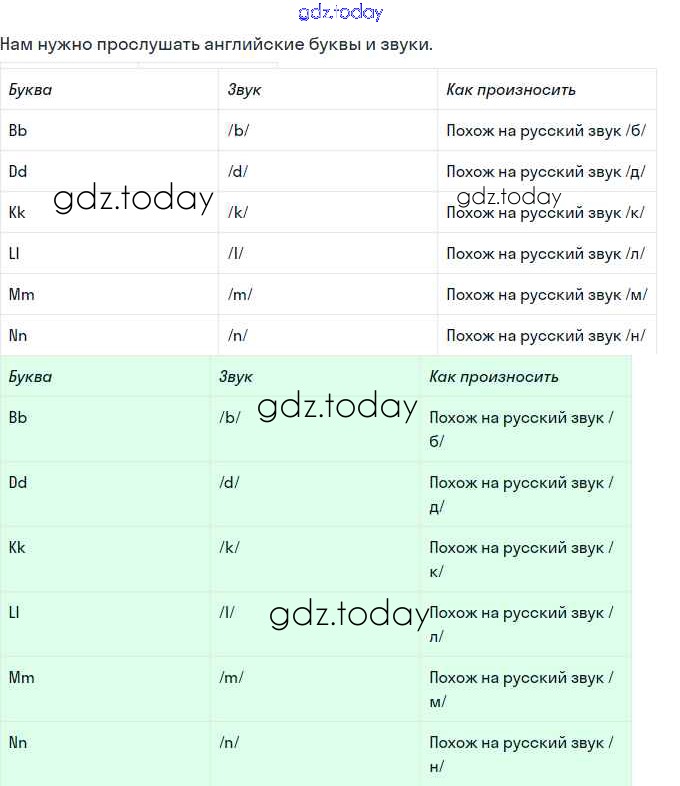Select the 'Mm' cell in the white table
The width and height of the screenshot is (680, 786).
coord(21,294)
